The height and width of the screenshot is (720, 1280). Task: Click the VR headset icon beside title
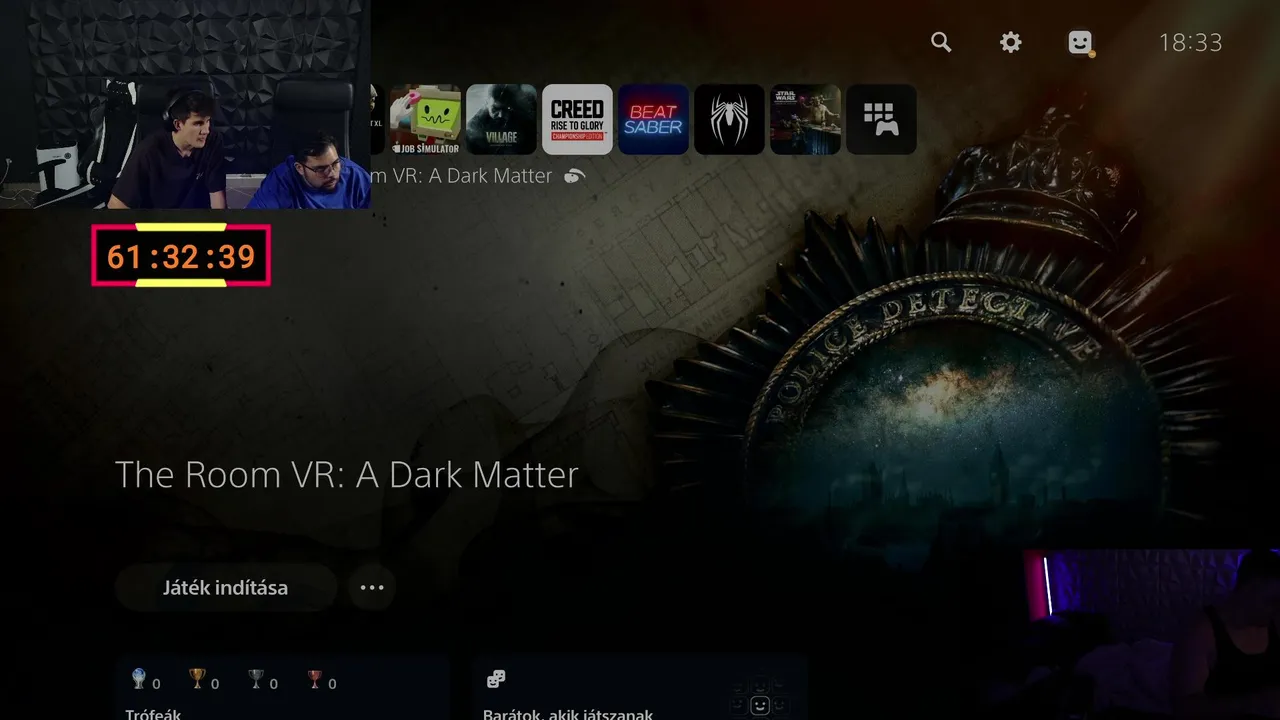pos(574,176)
